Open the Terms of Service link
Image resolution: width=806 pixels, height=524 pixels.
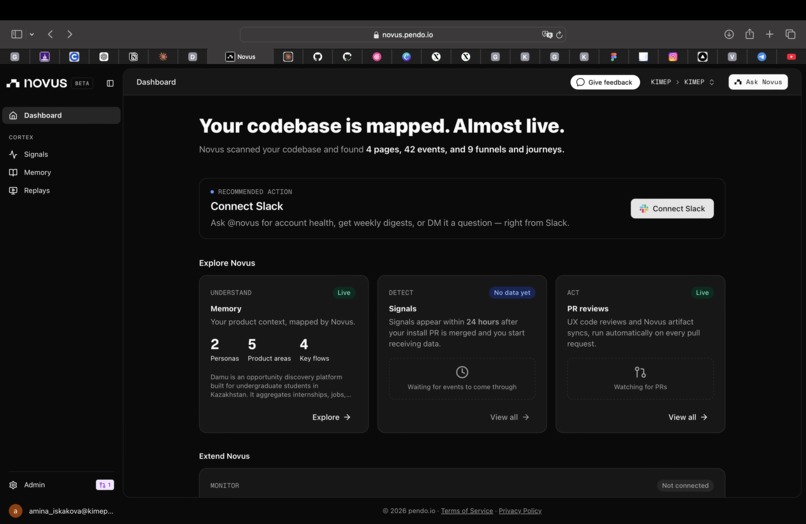point(467,511)
